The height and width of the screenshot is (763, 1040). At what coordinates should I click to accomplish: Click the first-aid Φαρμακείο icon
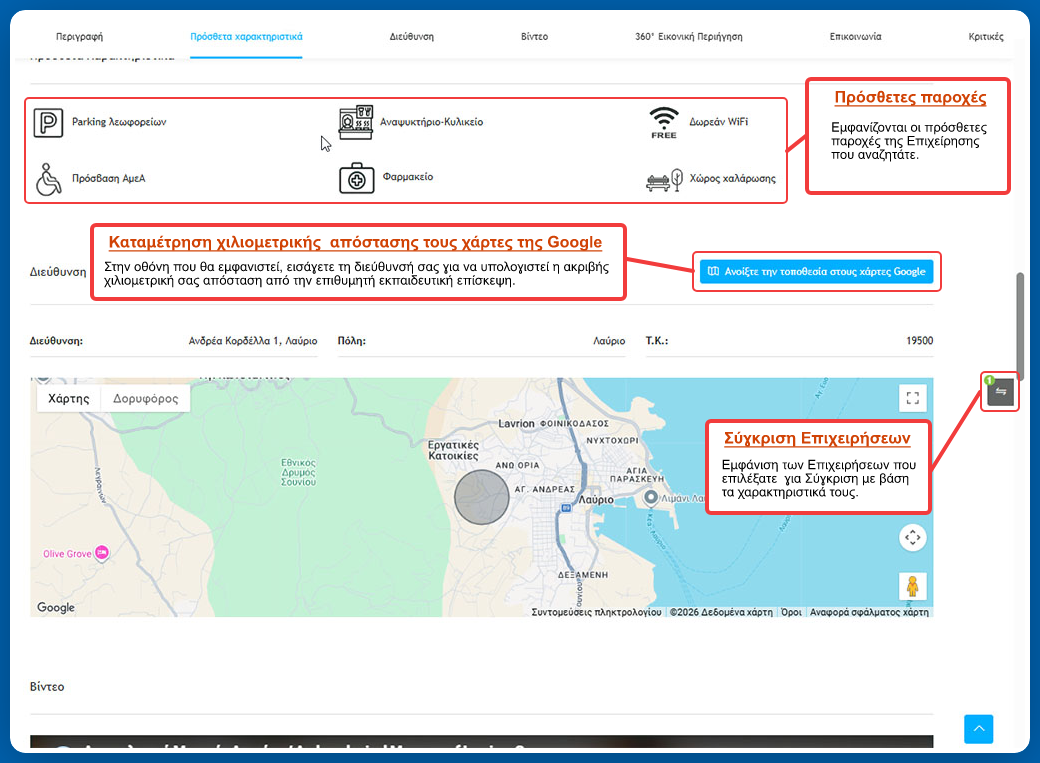(x=357, y=178)
